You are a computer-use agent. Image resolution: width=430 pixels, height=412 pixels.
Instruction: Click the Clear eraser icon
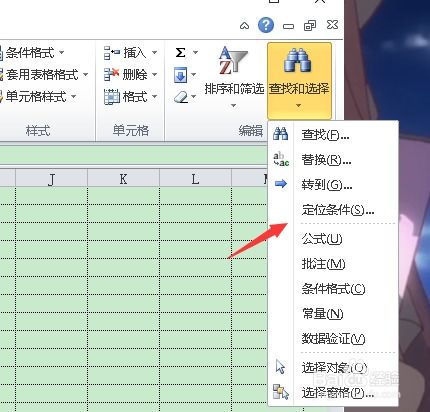[x=181, y=97]
